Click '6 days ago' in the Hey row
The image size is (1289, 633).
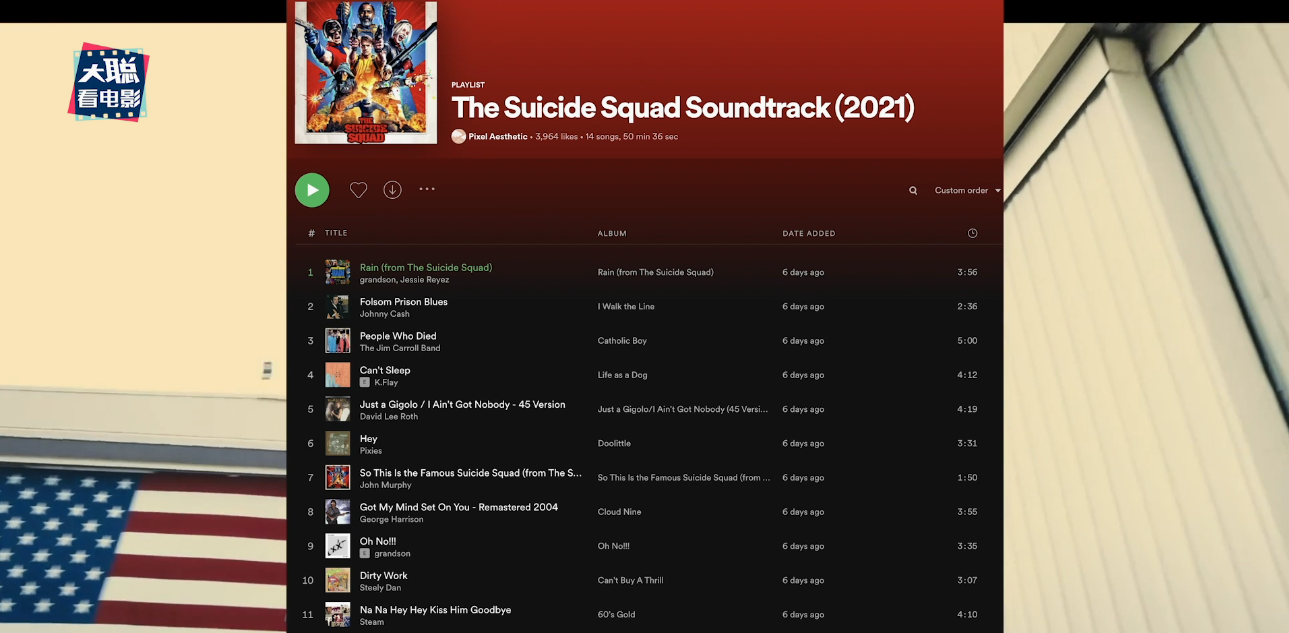pos(803,443)
